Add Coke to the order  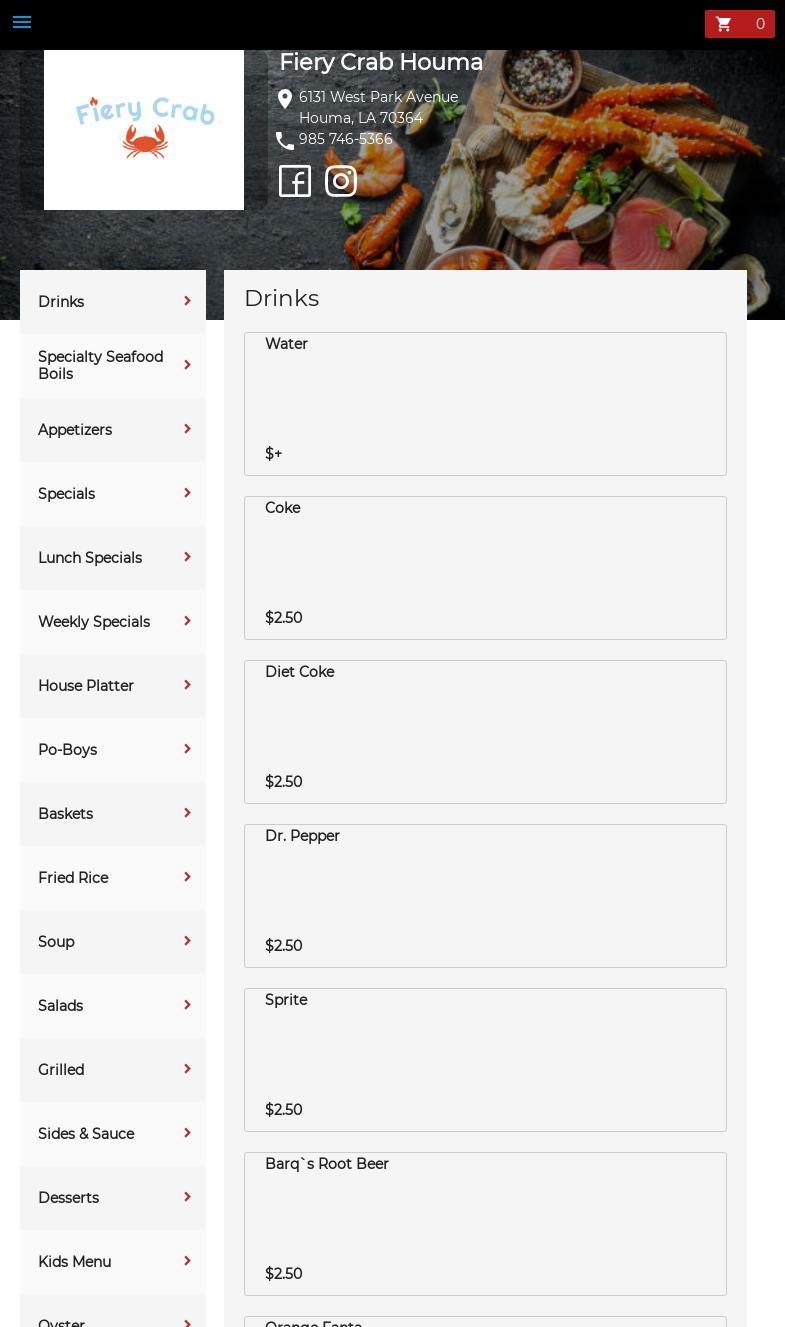(485, 567)
